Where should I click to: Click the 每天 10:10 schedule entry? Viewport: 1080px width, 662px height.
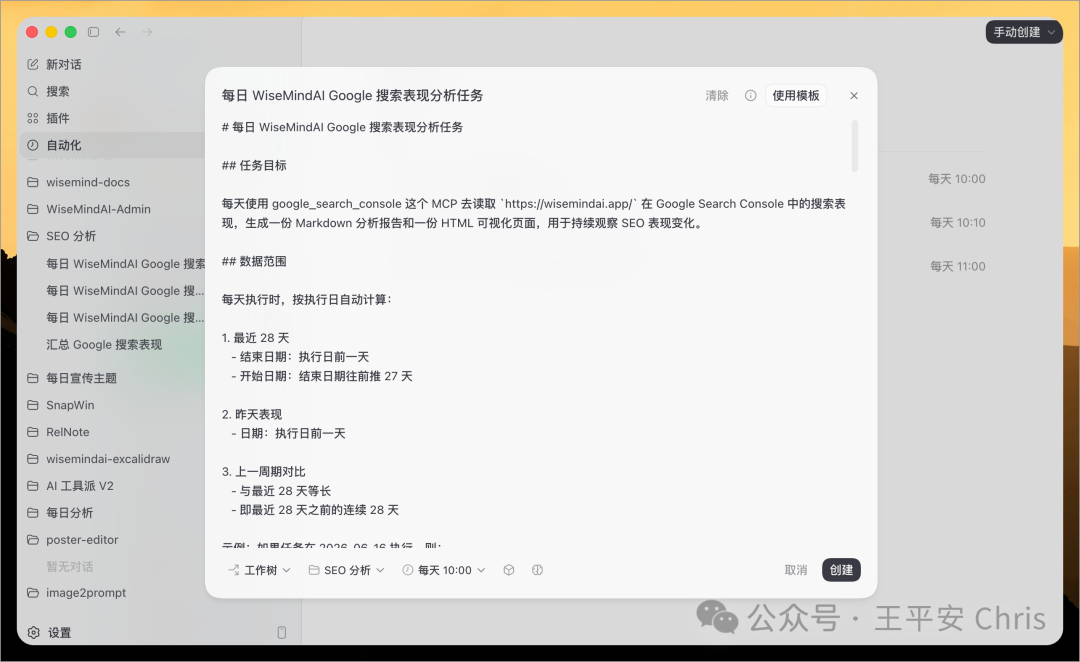[957, 223]
